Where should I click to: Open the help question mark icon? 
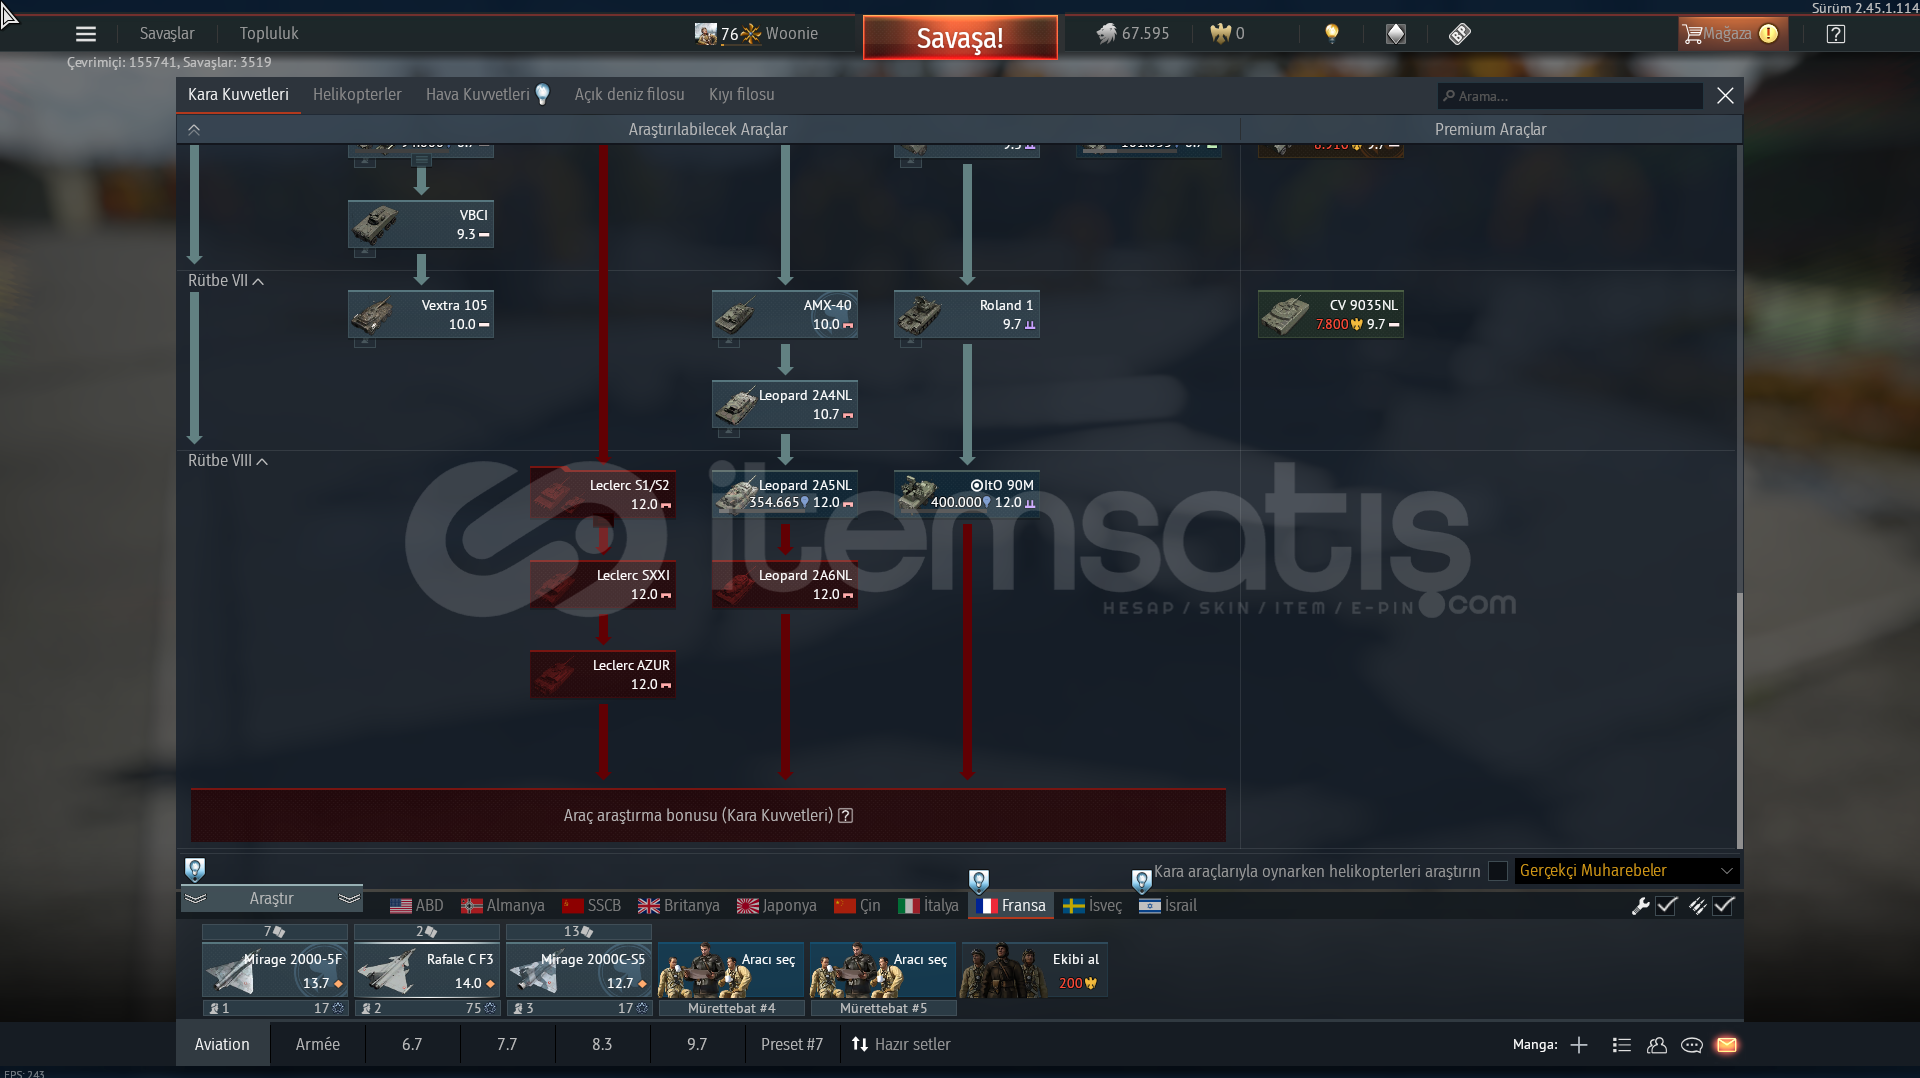coord(1835,34)
